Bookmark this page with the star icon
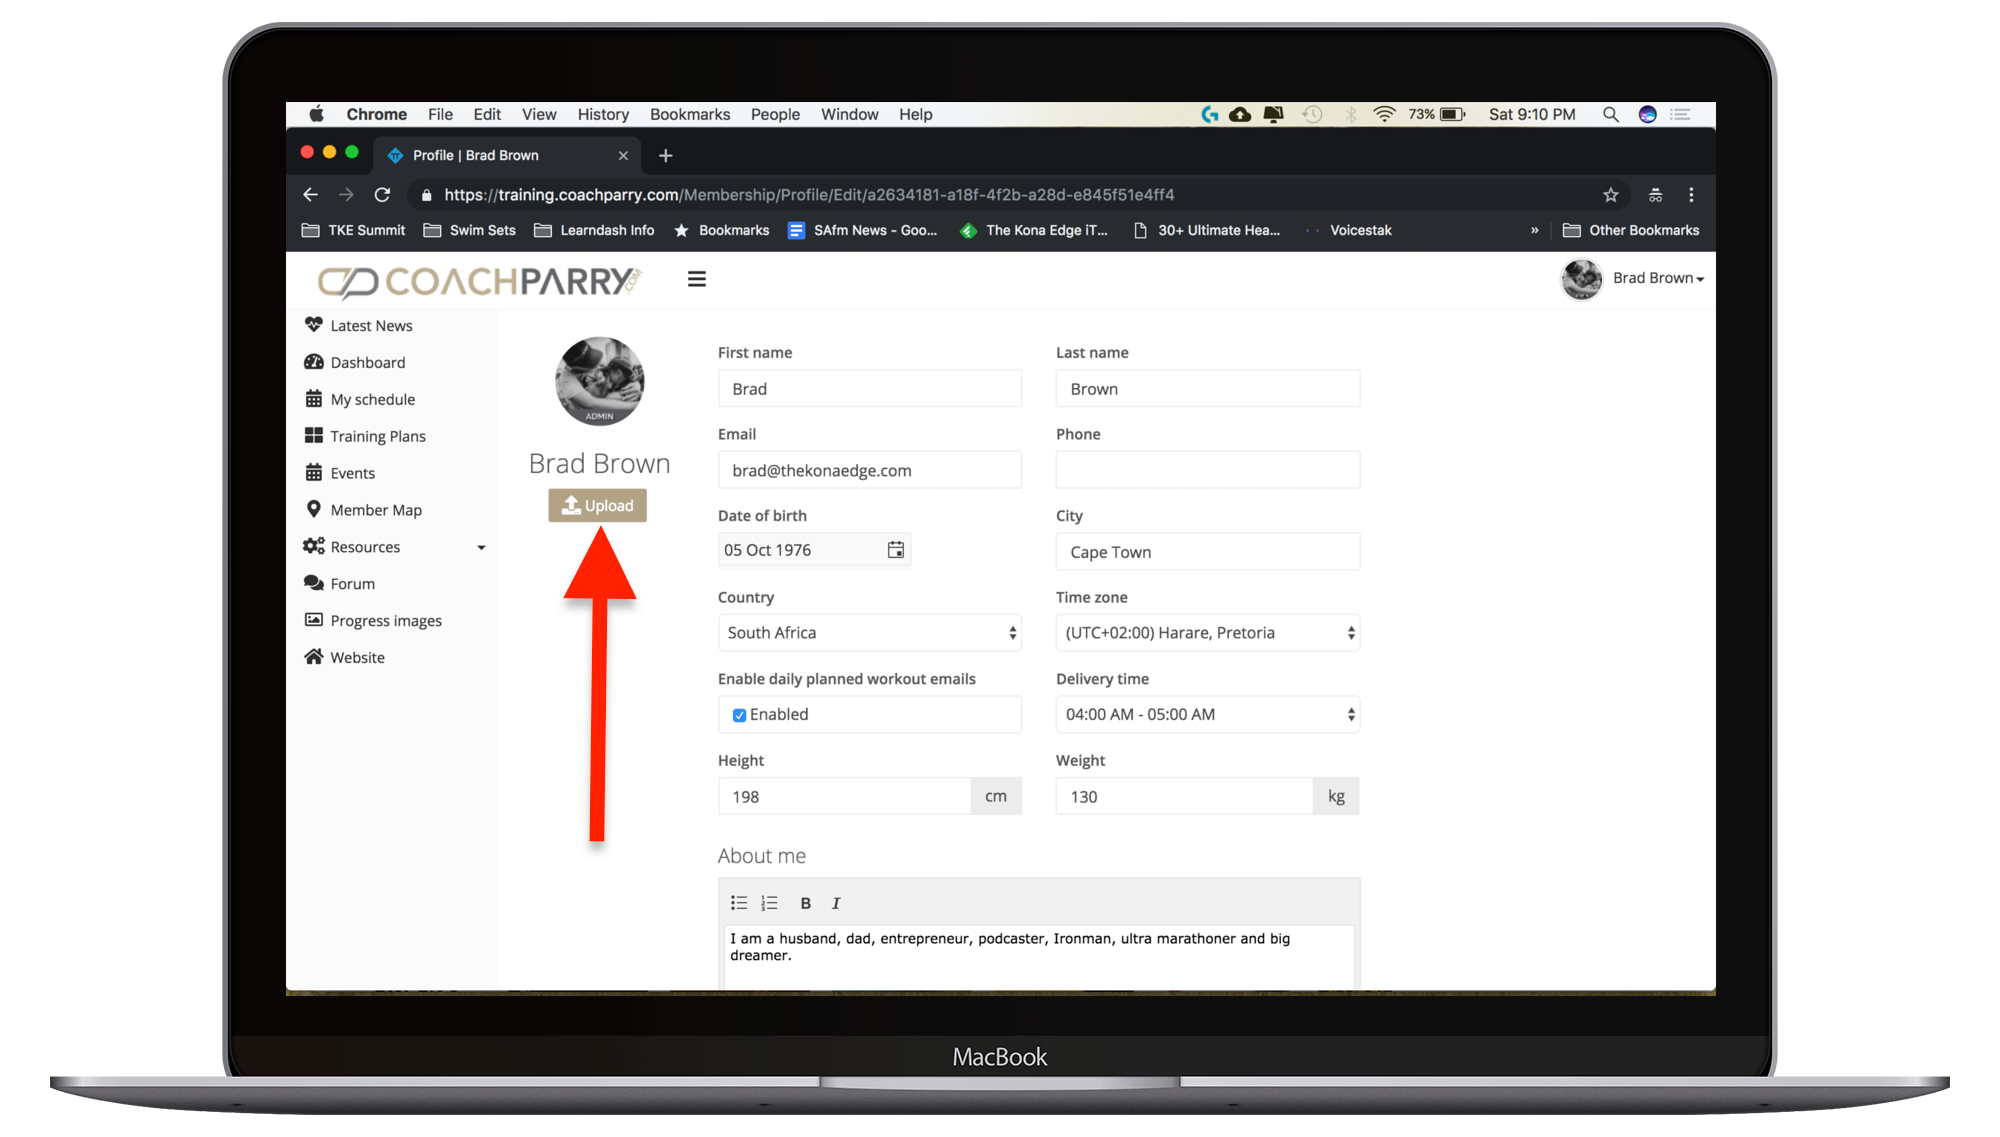 pos(1610,195)
